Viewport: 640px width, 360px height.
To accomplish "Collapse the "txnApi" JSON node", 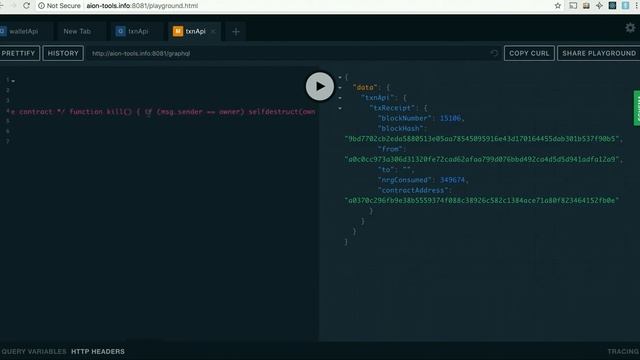I will (x=340, y=98).
